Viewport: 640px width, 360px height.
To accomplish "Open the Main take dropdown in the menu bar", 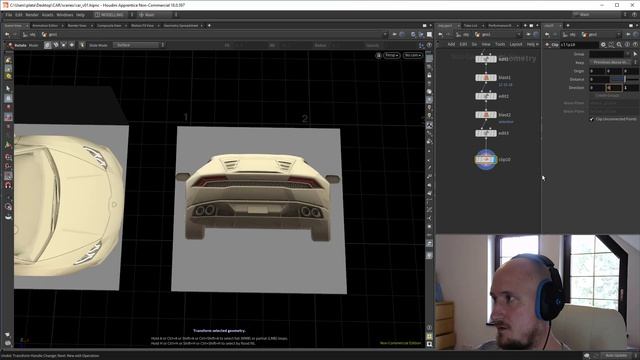I will [157, 15].
